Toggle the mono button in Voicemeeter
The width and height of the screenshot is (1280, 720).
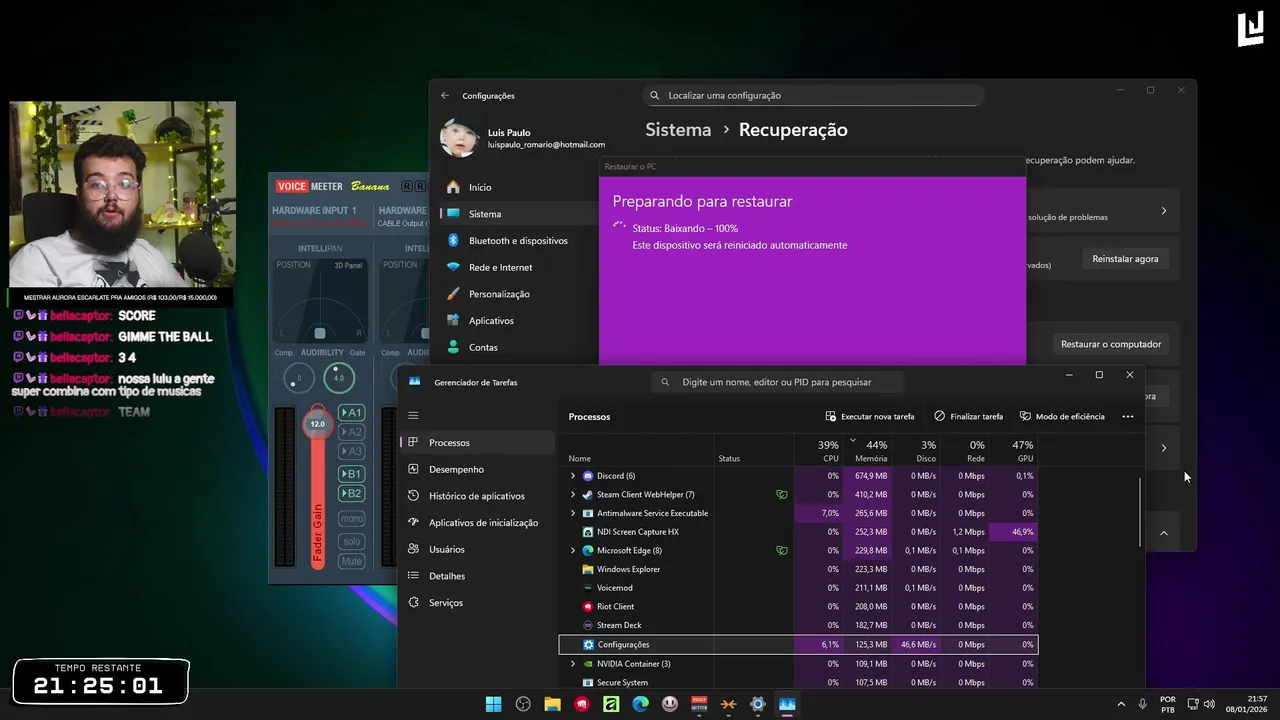(x=351, y=519)
